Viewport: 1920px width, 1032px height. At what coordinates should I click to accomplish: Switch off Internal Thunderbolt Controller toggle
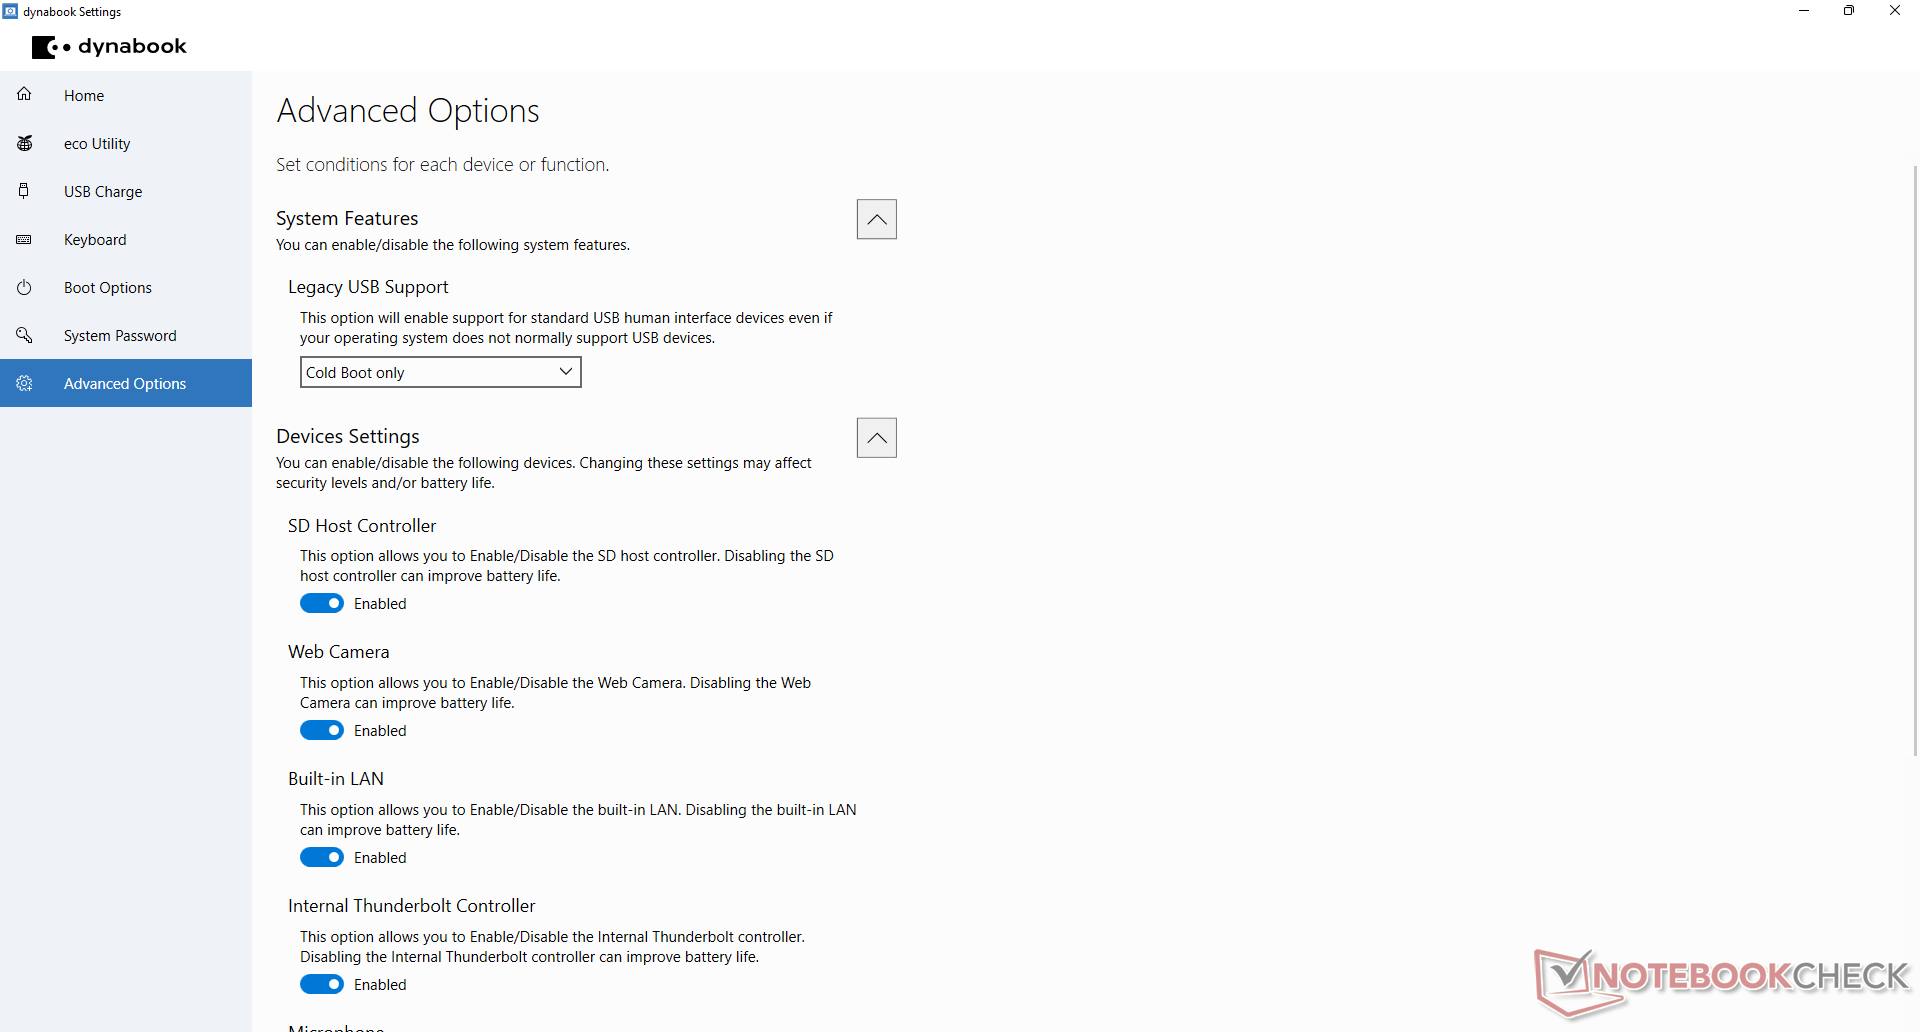(322, 984)
